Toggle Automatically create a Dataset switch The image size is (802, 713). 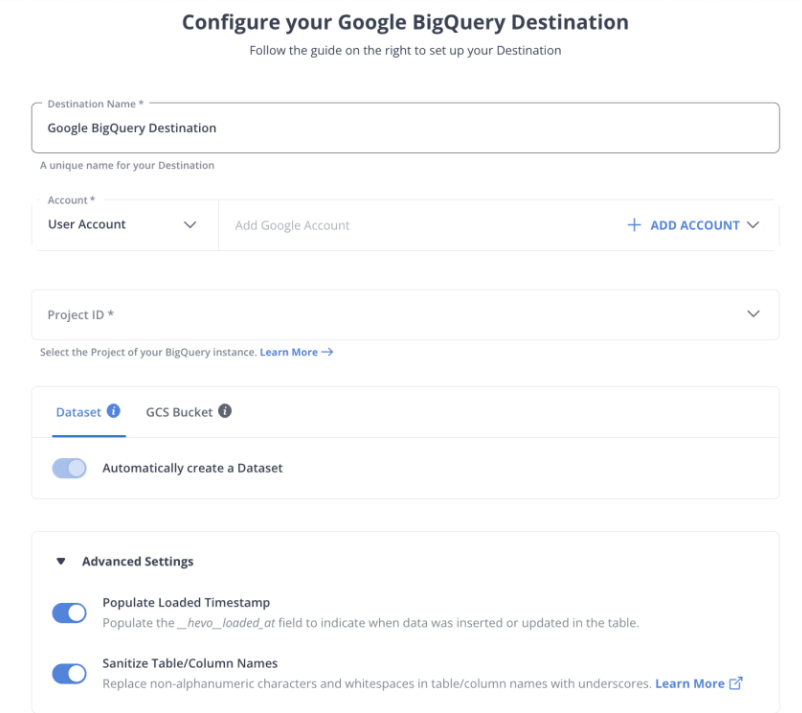(x=70, y=468)
